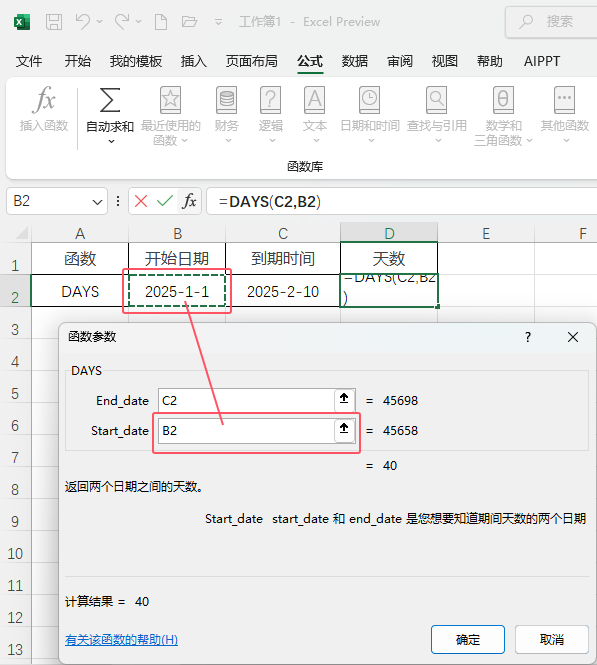Click the dialog help question mark

[528, 338]
